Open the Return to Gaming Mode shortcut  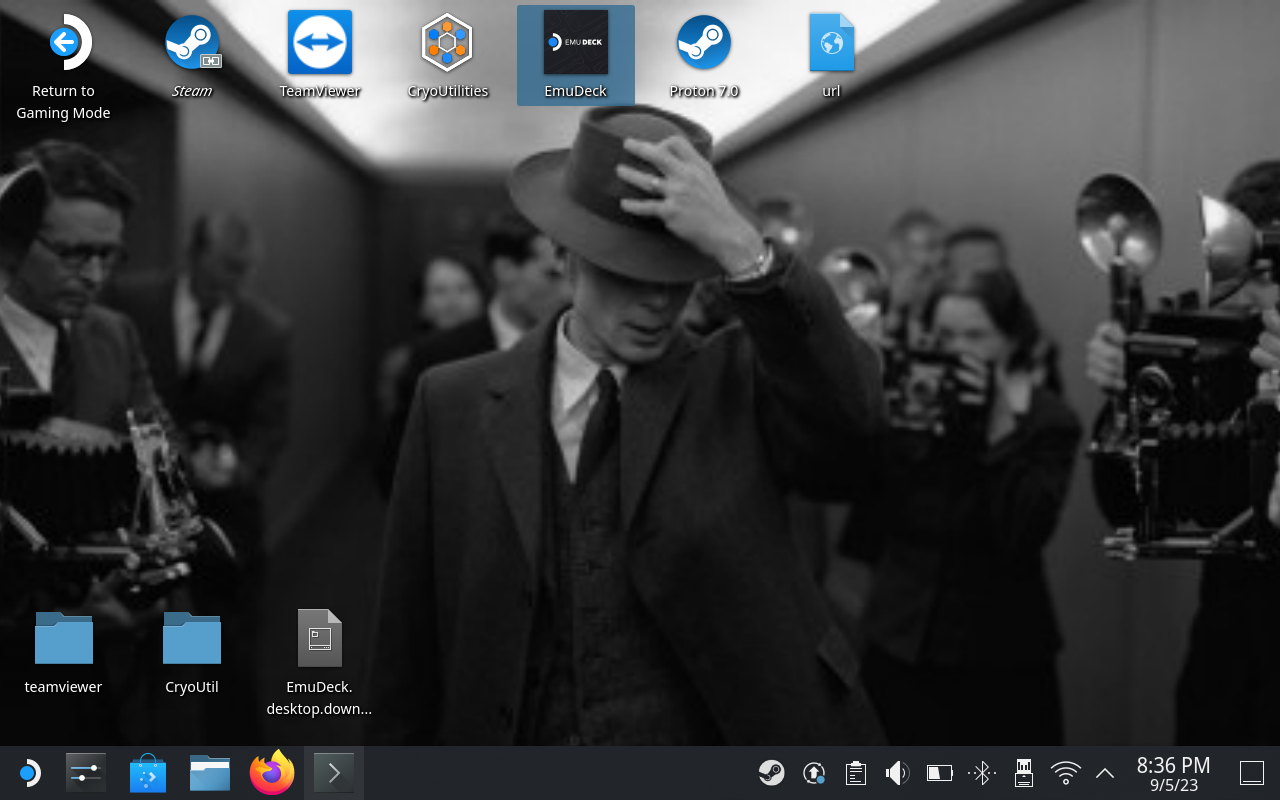coord(64,45)
